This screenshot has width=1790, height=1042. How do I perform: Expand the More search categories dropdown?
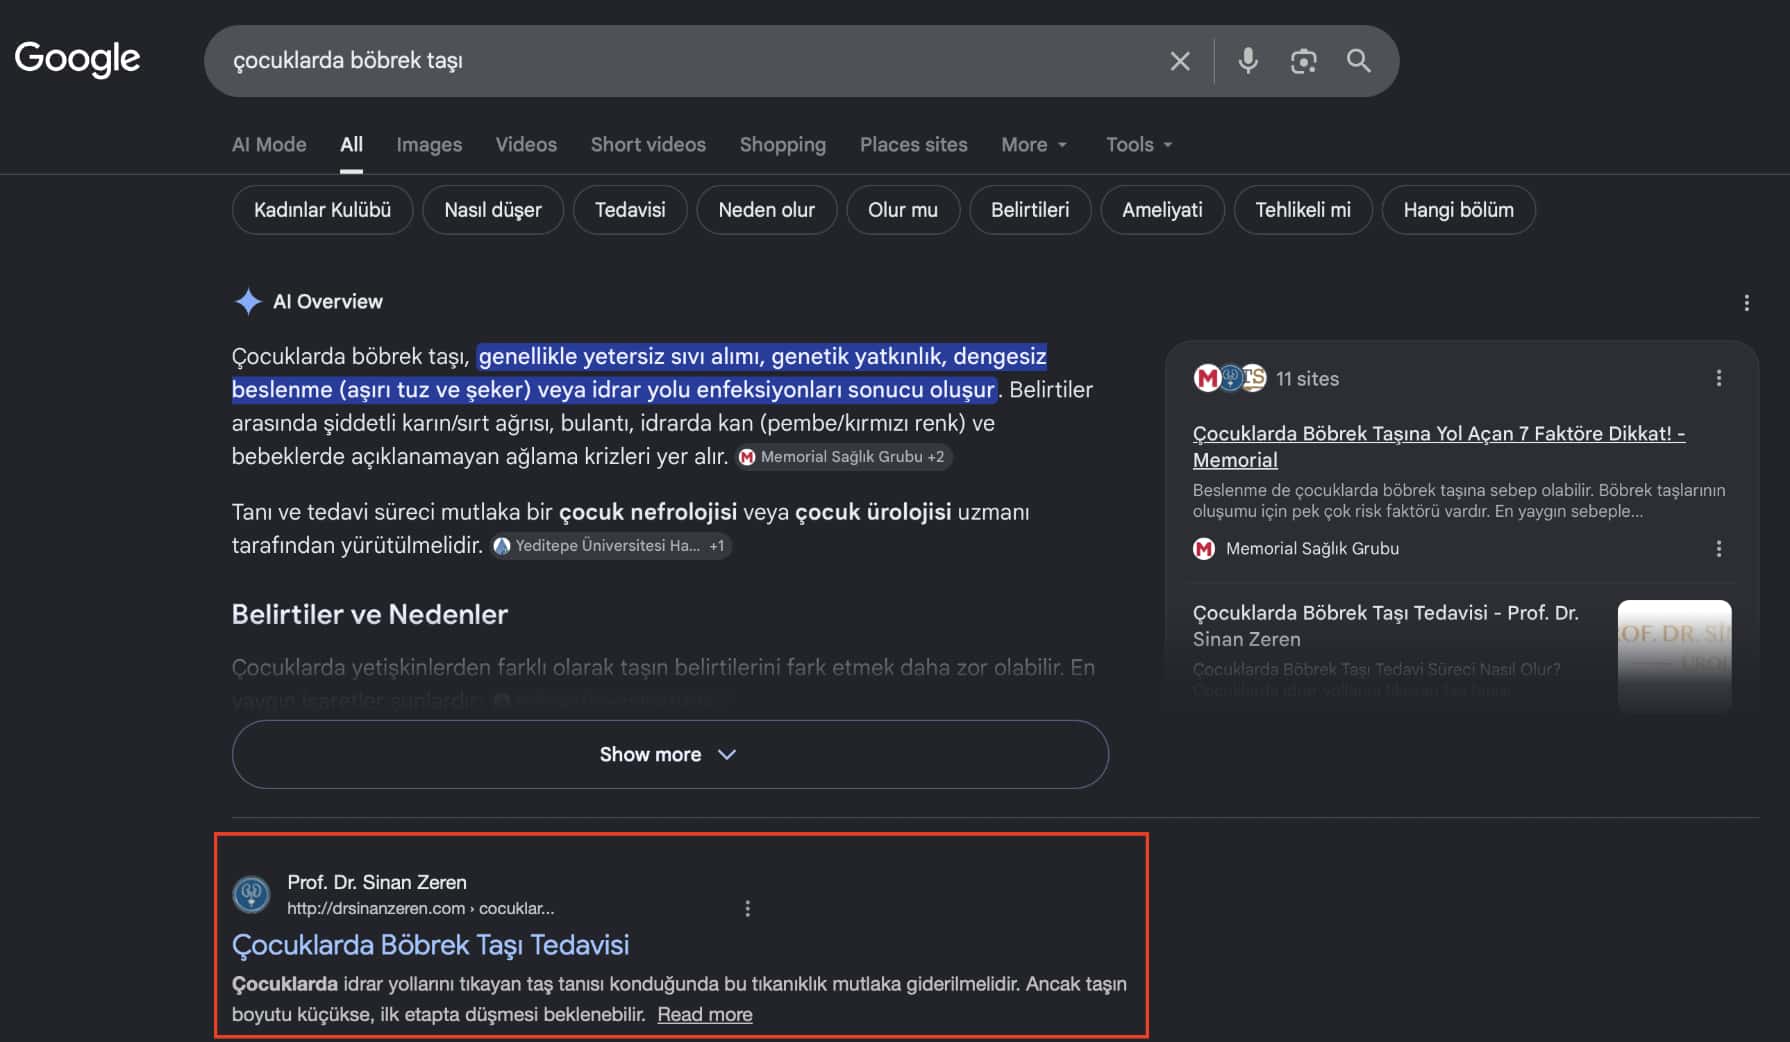coord(1034,144)
